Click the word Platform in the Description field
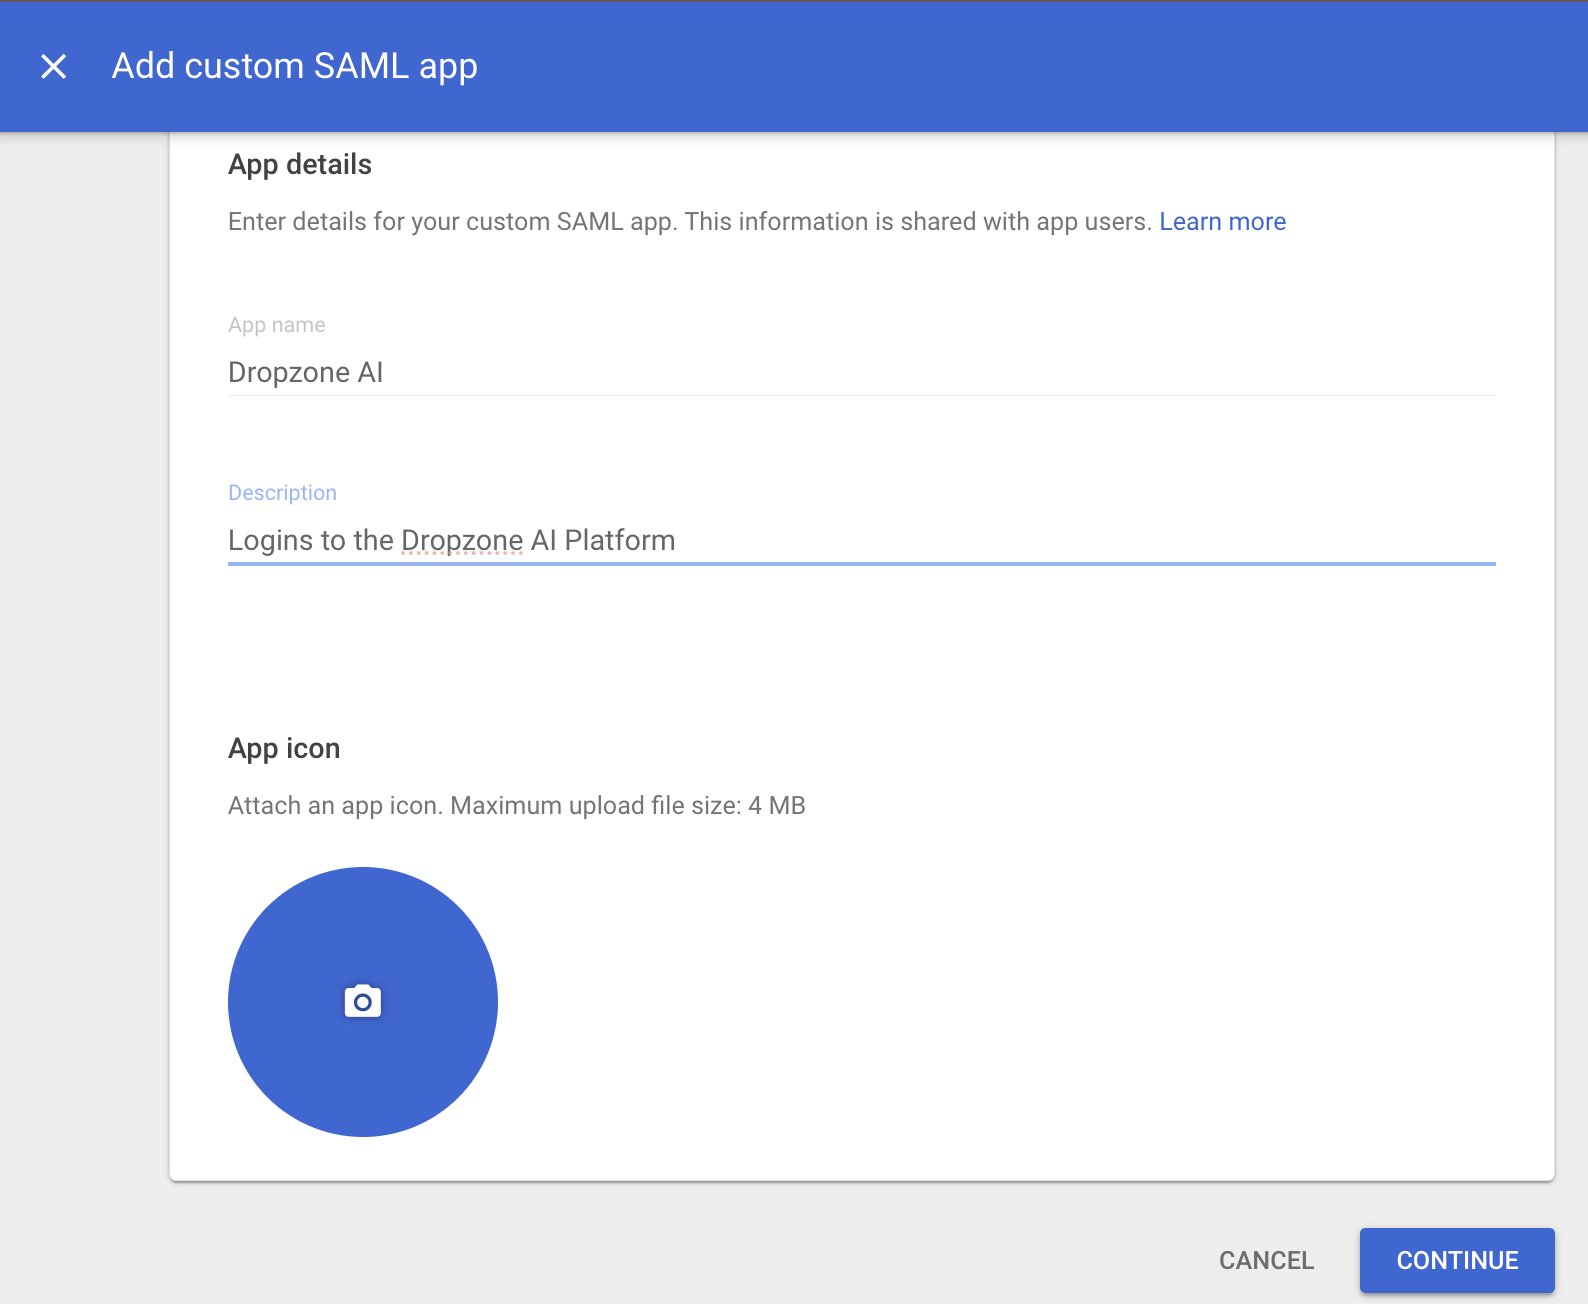Image resolution: width=1588 pixels, height=1304 pixels. 620,540
